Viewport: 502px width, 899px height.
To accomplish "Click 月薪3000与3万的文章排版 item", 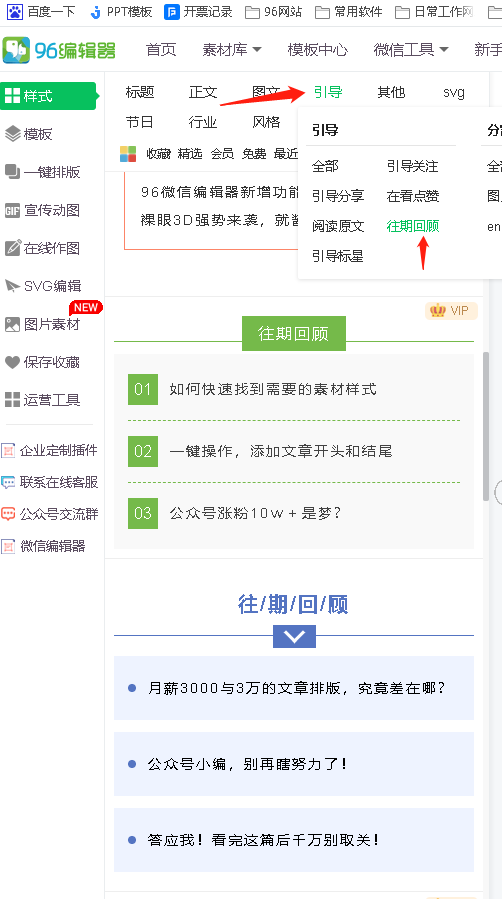I will tap(294, 688).
